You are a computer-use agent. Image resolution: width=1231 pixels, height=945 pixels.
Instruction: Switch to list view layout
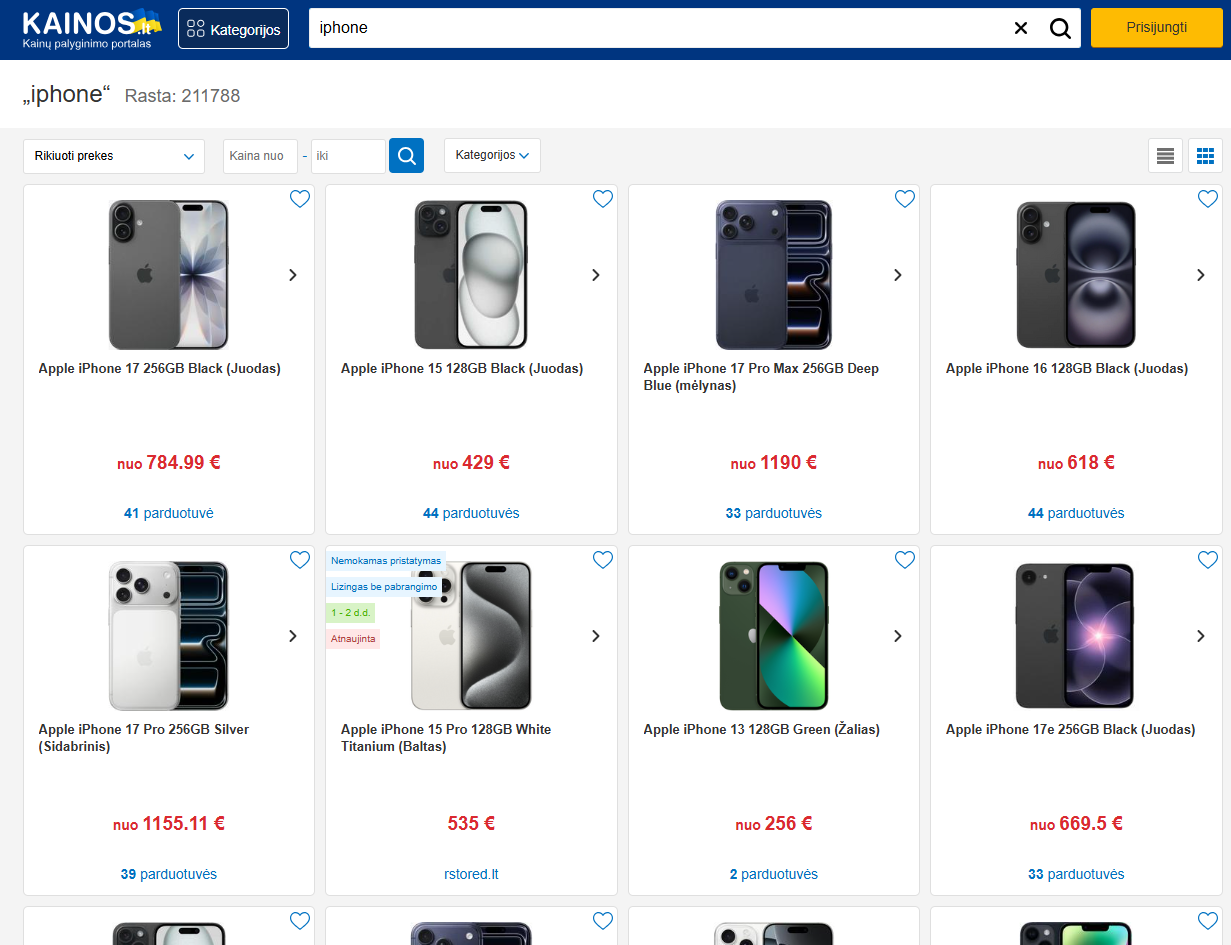pyautogui.click(x=1165, y=156)
